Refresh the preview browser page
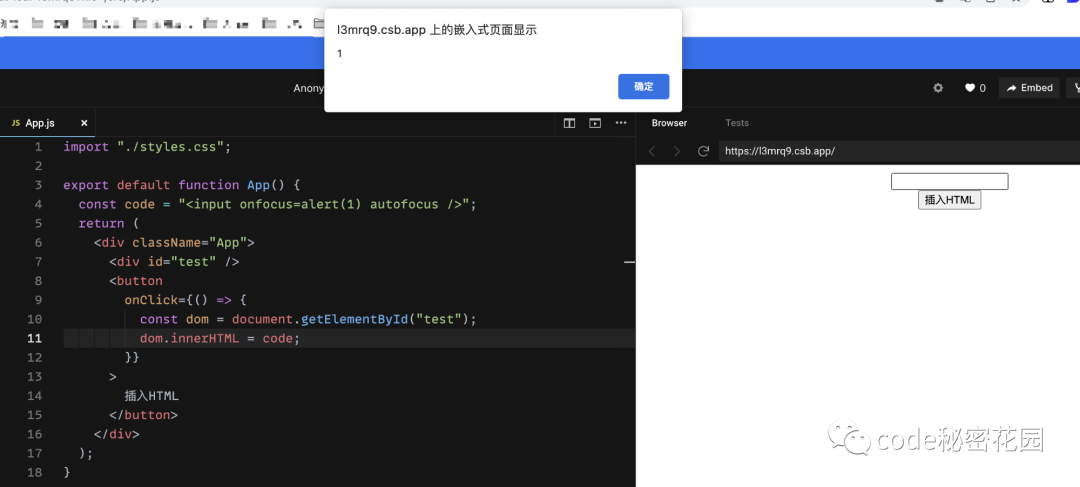This screenshot has height=487, width=1080. [703, 151]
